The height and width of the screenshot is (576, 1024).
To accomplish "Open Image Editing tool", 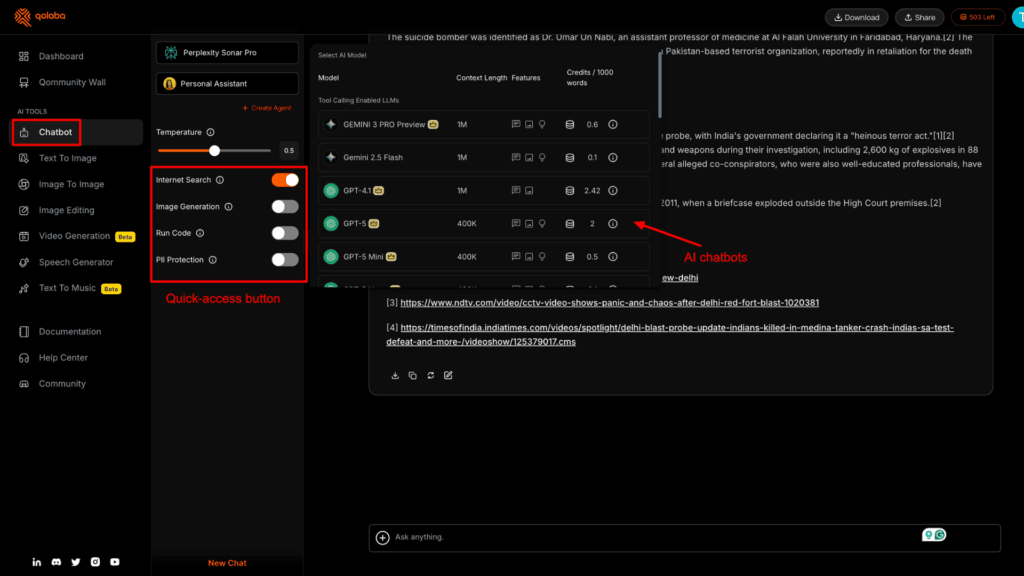I will pyautogui.click(x=66, y=210).
